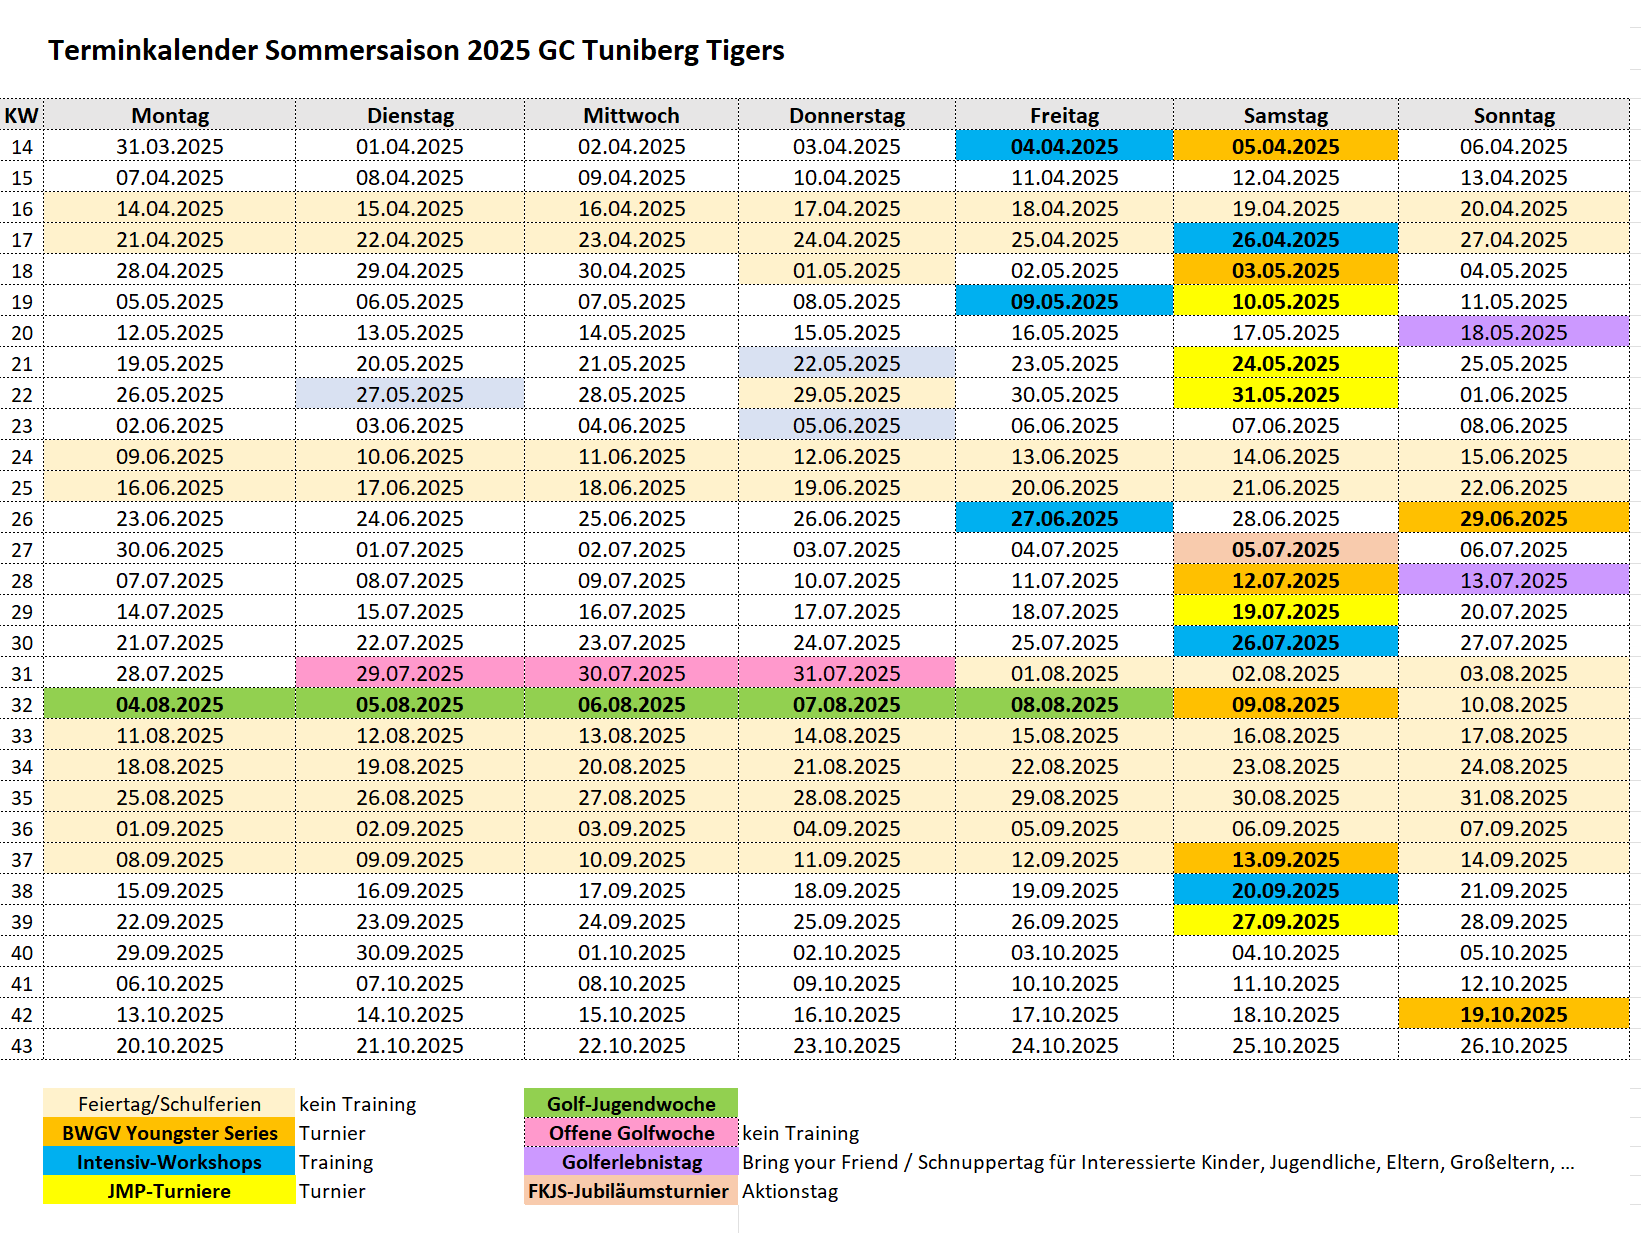Screen dimensions: 1641x1233
Task: Click the FKJS-Jubiläumsturnier legend swatch
Action: click(631, 1190)
